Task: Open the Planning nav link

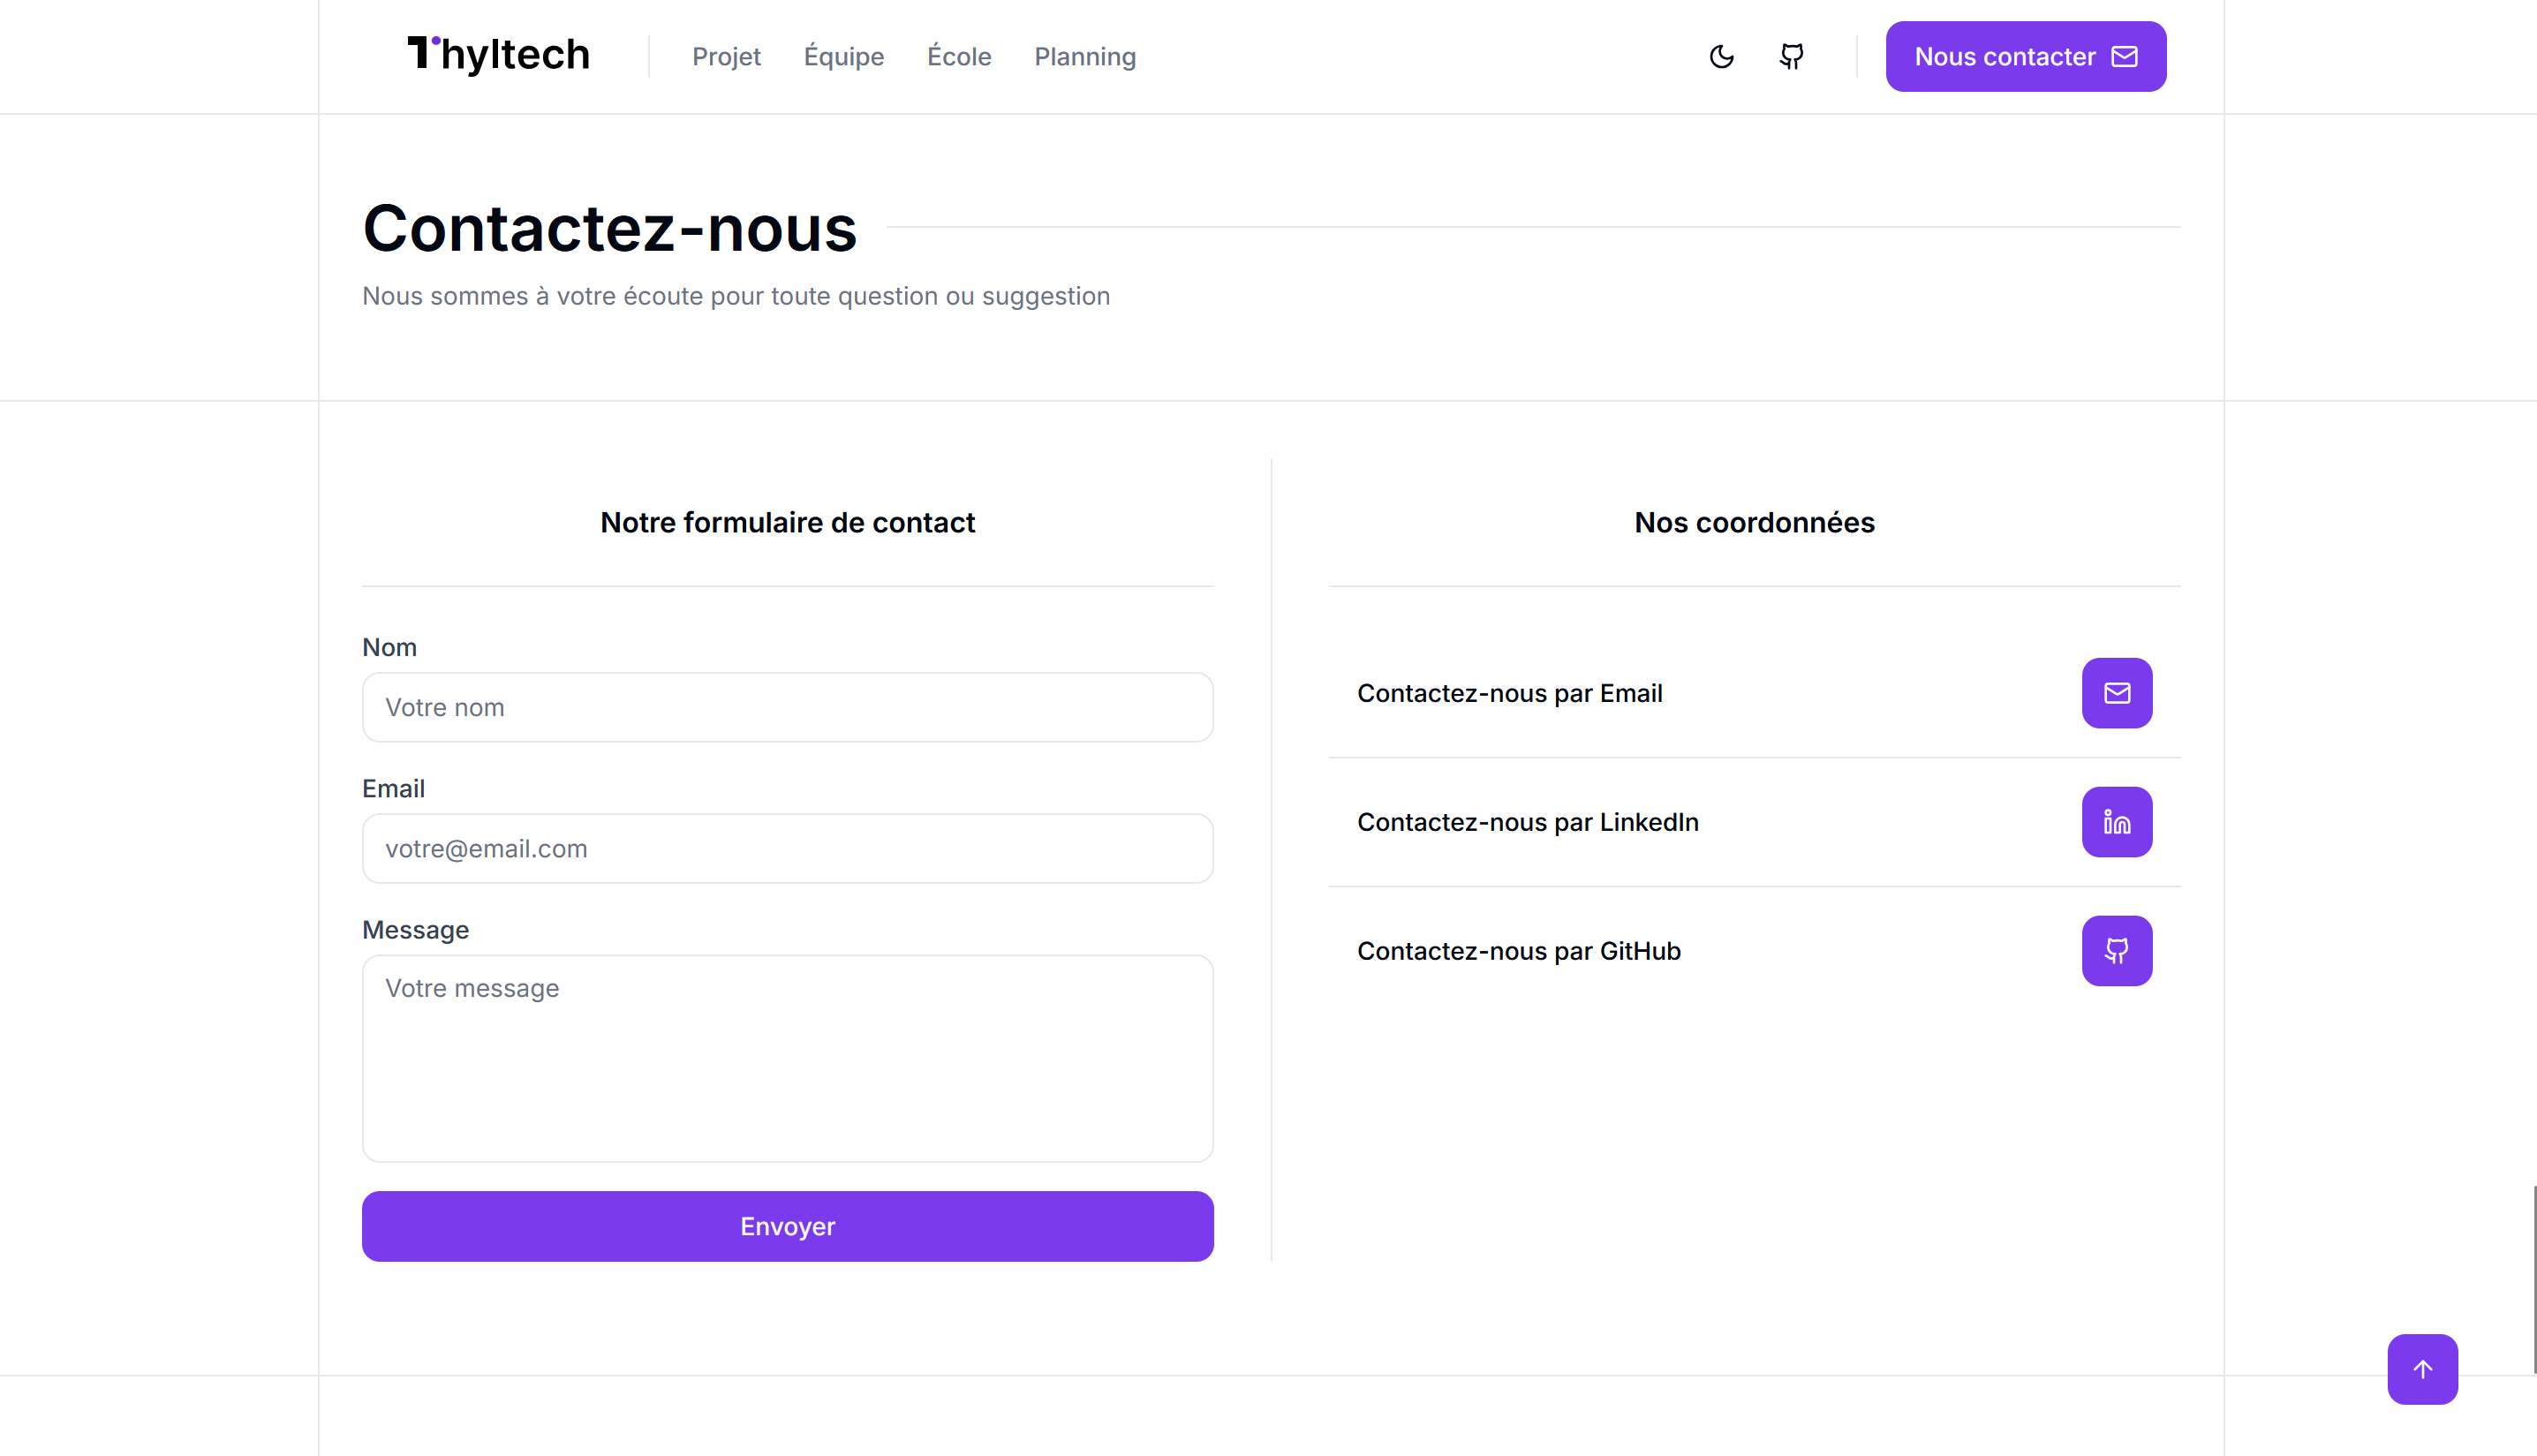Action: click(x=1084, y=57)
